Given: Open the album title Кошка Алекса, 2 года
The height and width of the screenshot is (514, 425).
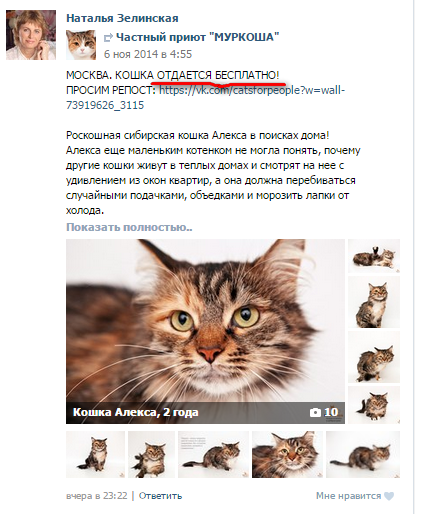Looking at the screenshot, I should (x=135, y=412).
